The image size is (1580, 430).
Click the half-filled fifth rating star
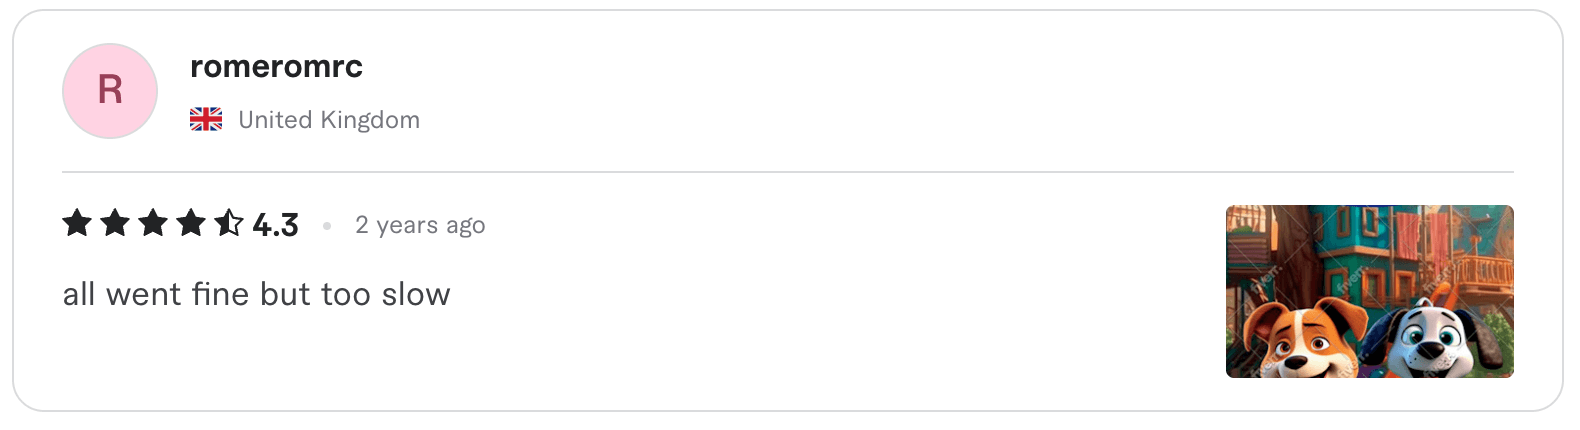[229, 223]
